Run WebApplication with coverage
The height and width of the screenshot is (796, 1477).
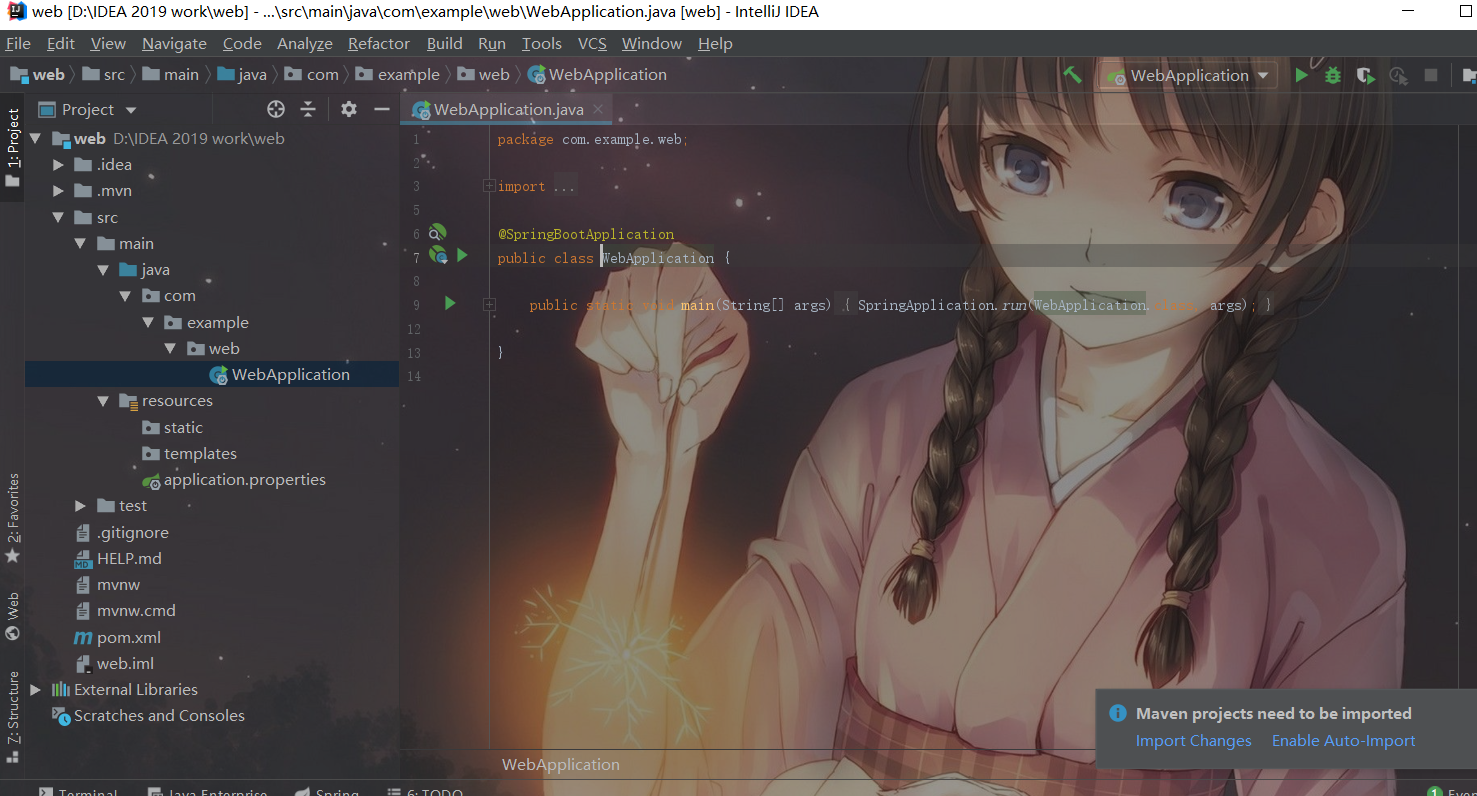pyautogui.click(x=1365, y=75)
